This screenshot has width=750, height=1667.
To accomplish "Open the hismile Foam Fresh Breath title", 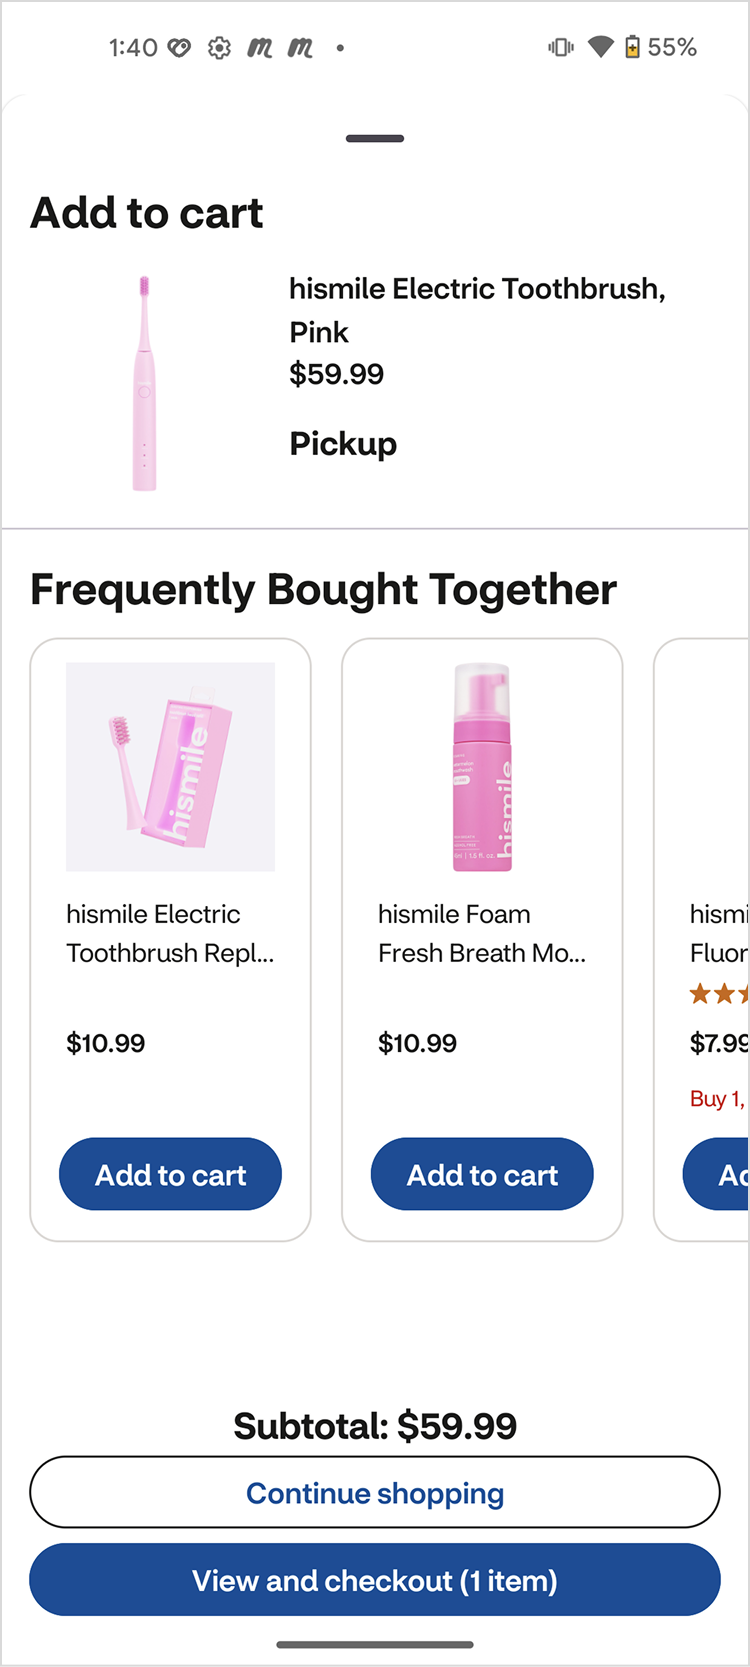I will [x=482, y=933].
